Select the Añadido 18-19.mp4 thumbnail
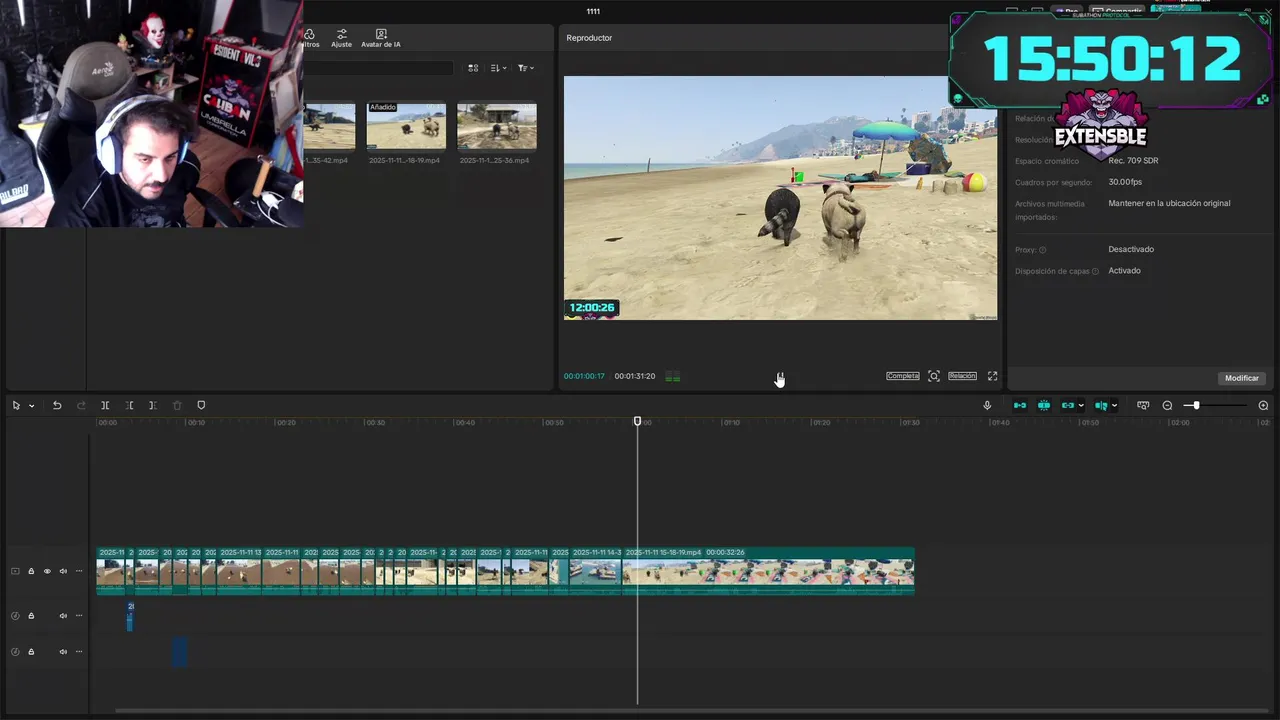The image size is (1280, 720). [x=406, y=126]
